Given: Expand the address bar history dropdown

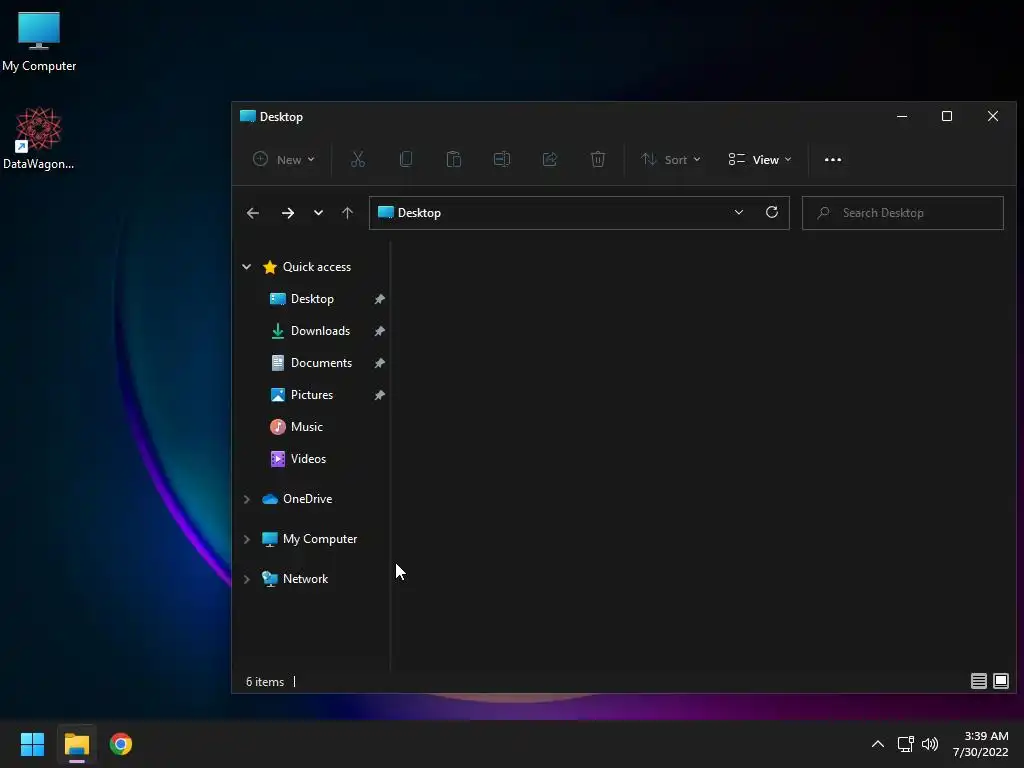Looking at the screenshot, I should [739, 212].
